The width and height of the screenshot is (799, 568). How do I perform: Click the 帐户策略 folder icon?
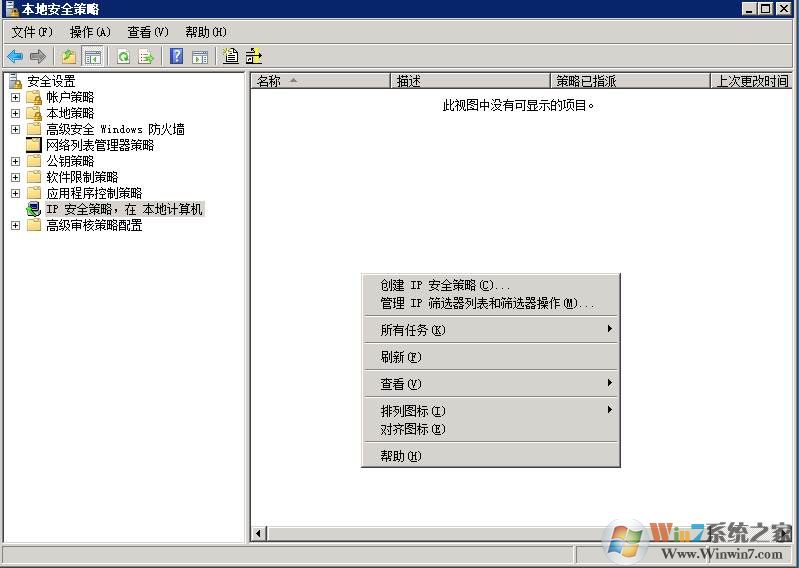pyautogui.click(x=34, y=97)
